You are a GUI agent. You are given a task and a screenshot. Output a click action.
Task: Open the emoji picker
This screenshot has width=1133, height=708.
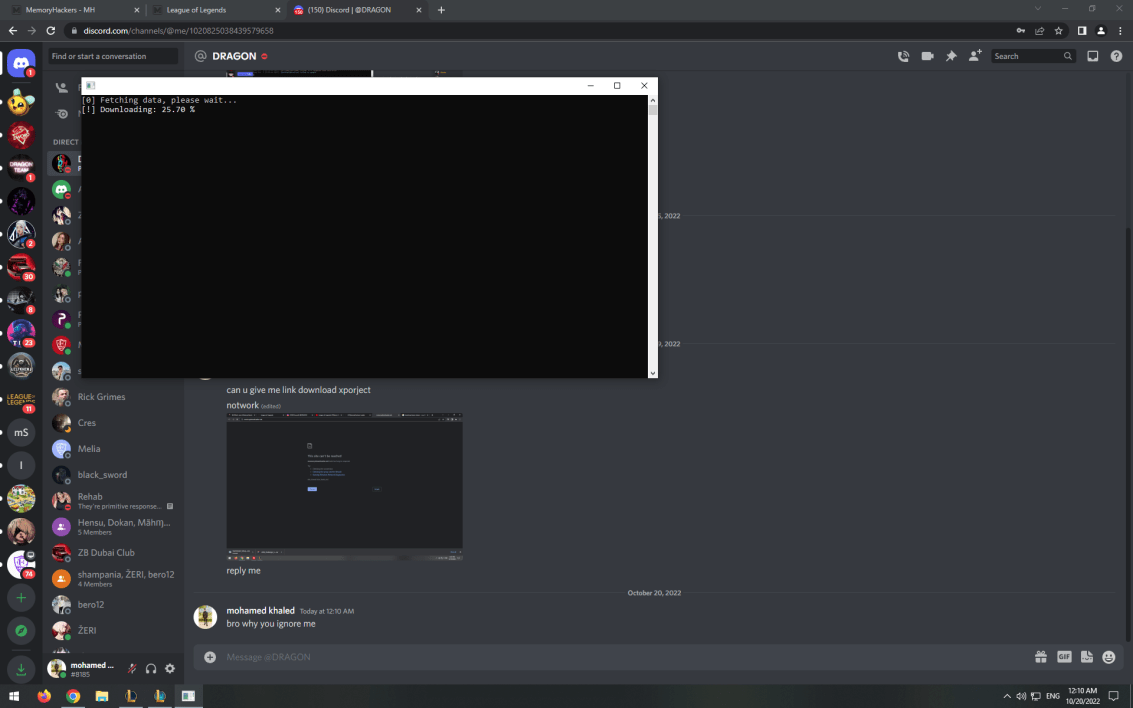click(x=1109, y=657)
